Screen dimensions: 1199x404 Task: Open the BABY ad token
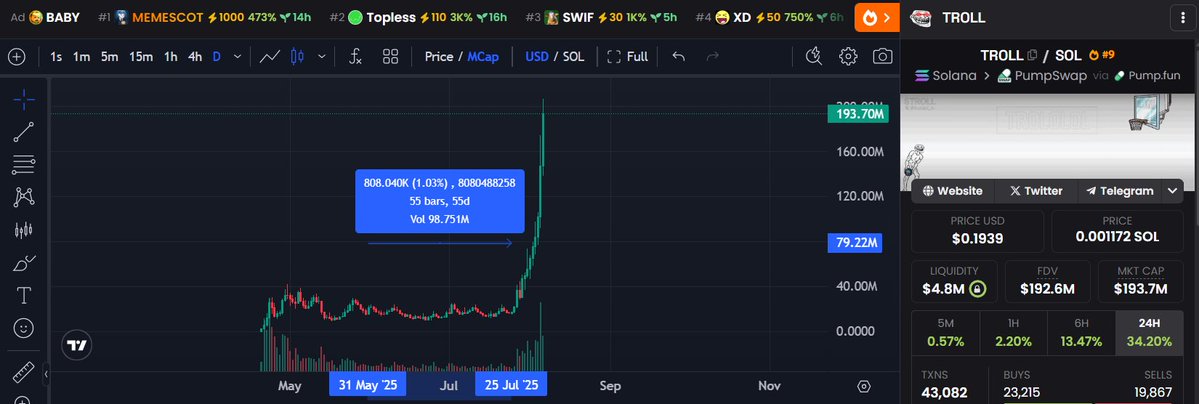(54, 18)
